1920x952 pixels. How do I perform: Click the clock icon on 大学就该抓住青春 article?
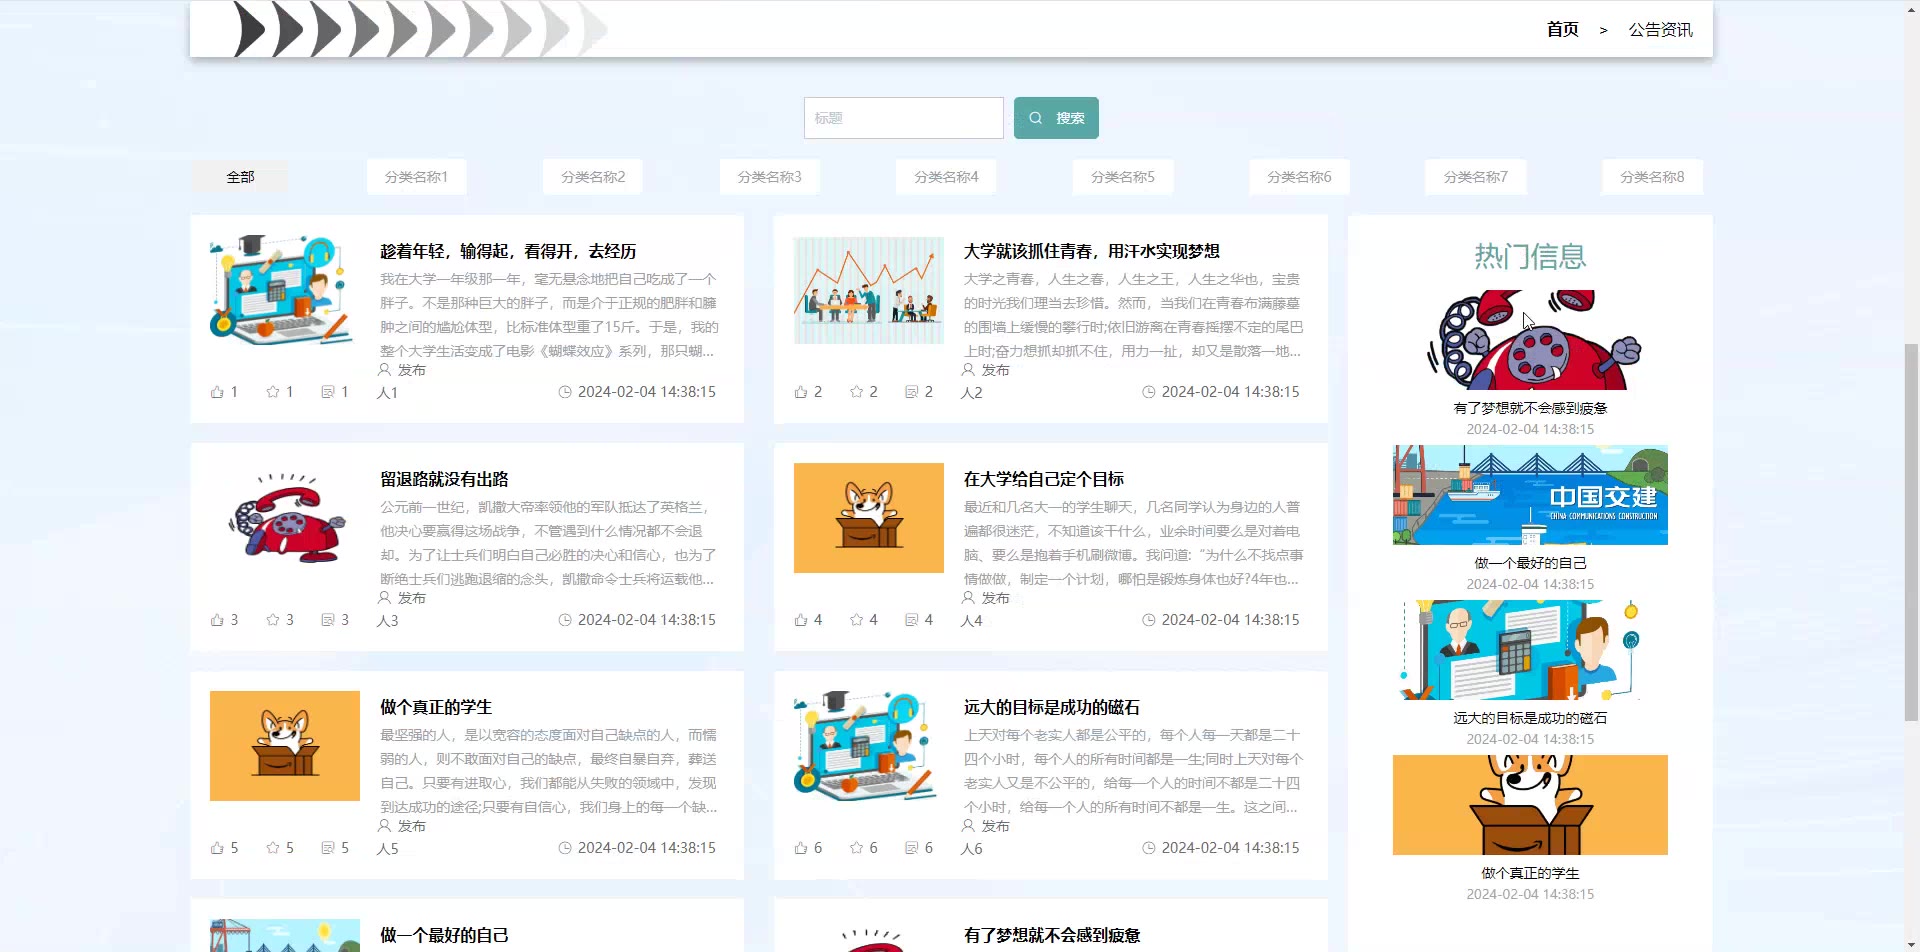(x=1149, y=392)
